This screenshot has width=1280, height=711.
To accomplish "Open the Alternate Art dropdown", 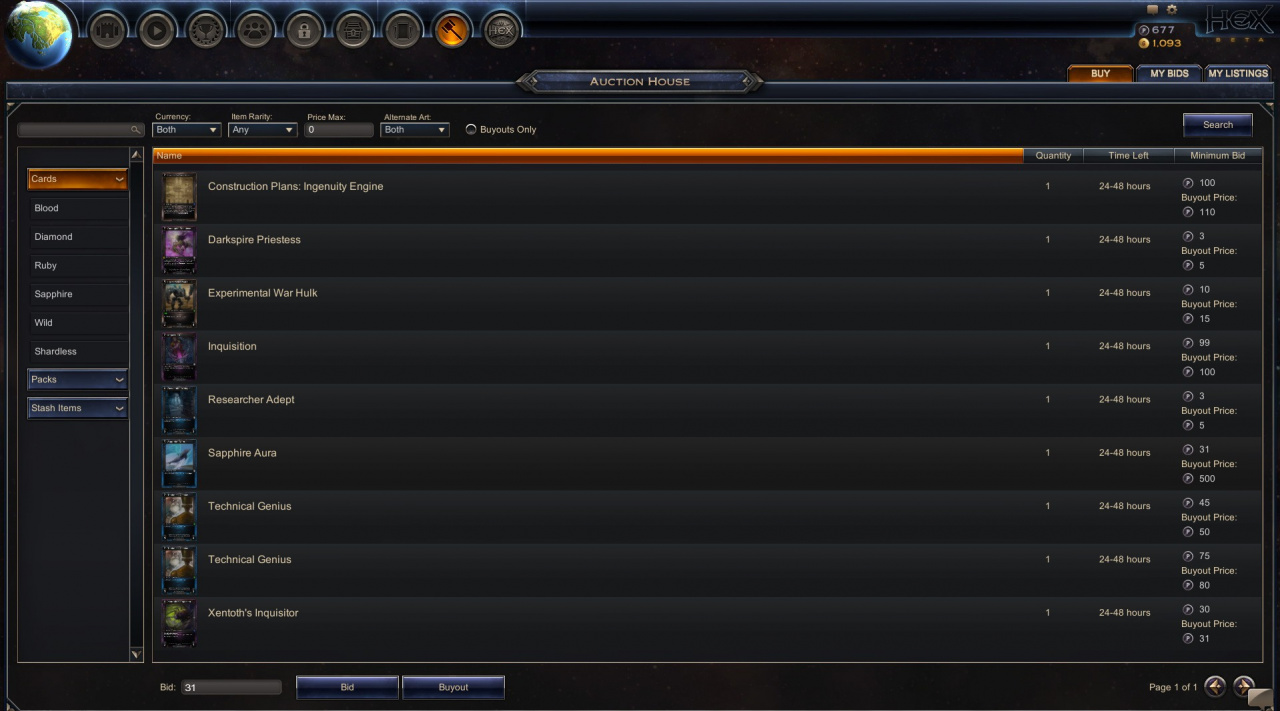I will (x=415, y=130).
